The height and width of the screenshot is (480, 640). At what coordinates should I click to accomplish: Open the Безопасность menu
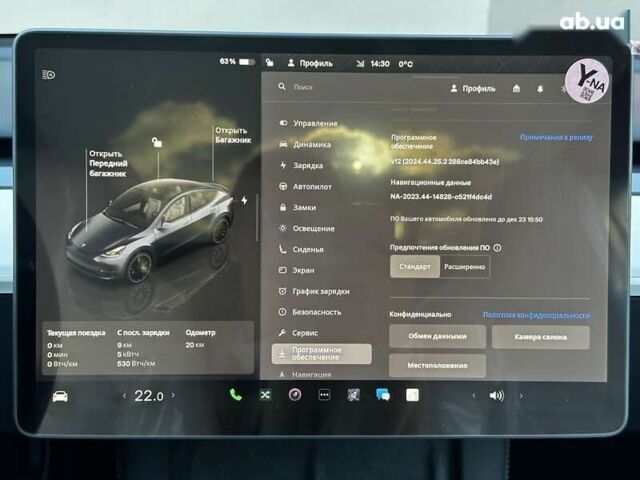pos(310,312)
